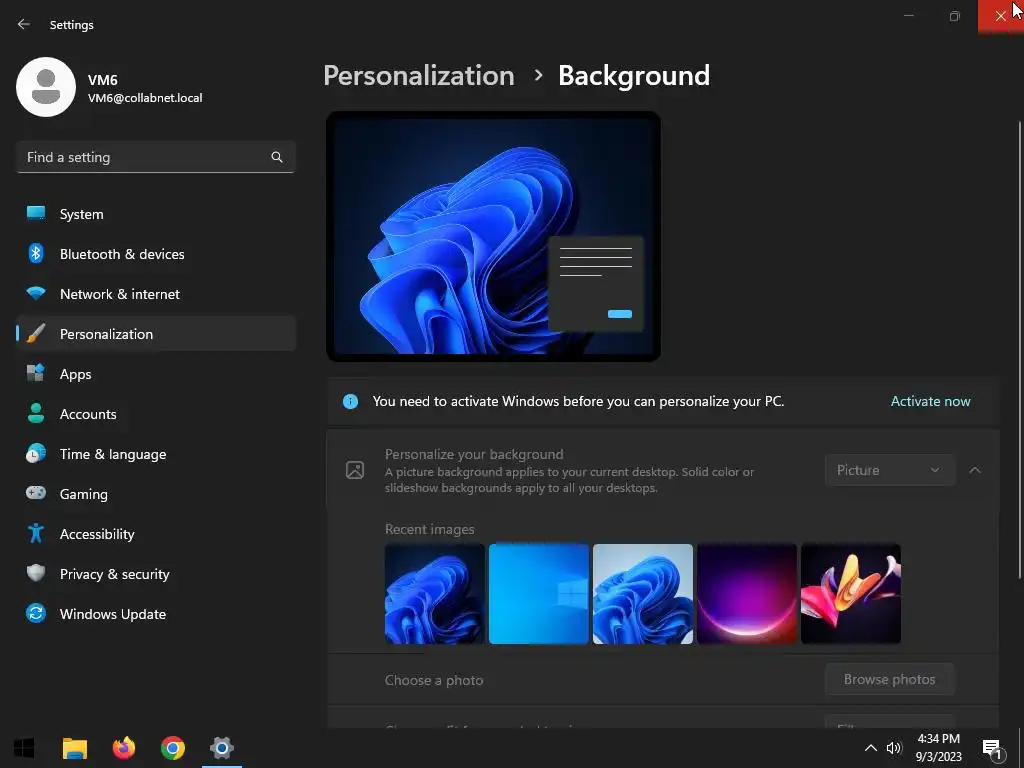
Task: Click the System monitor icon
Action: (x=36, y=214)
